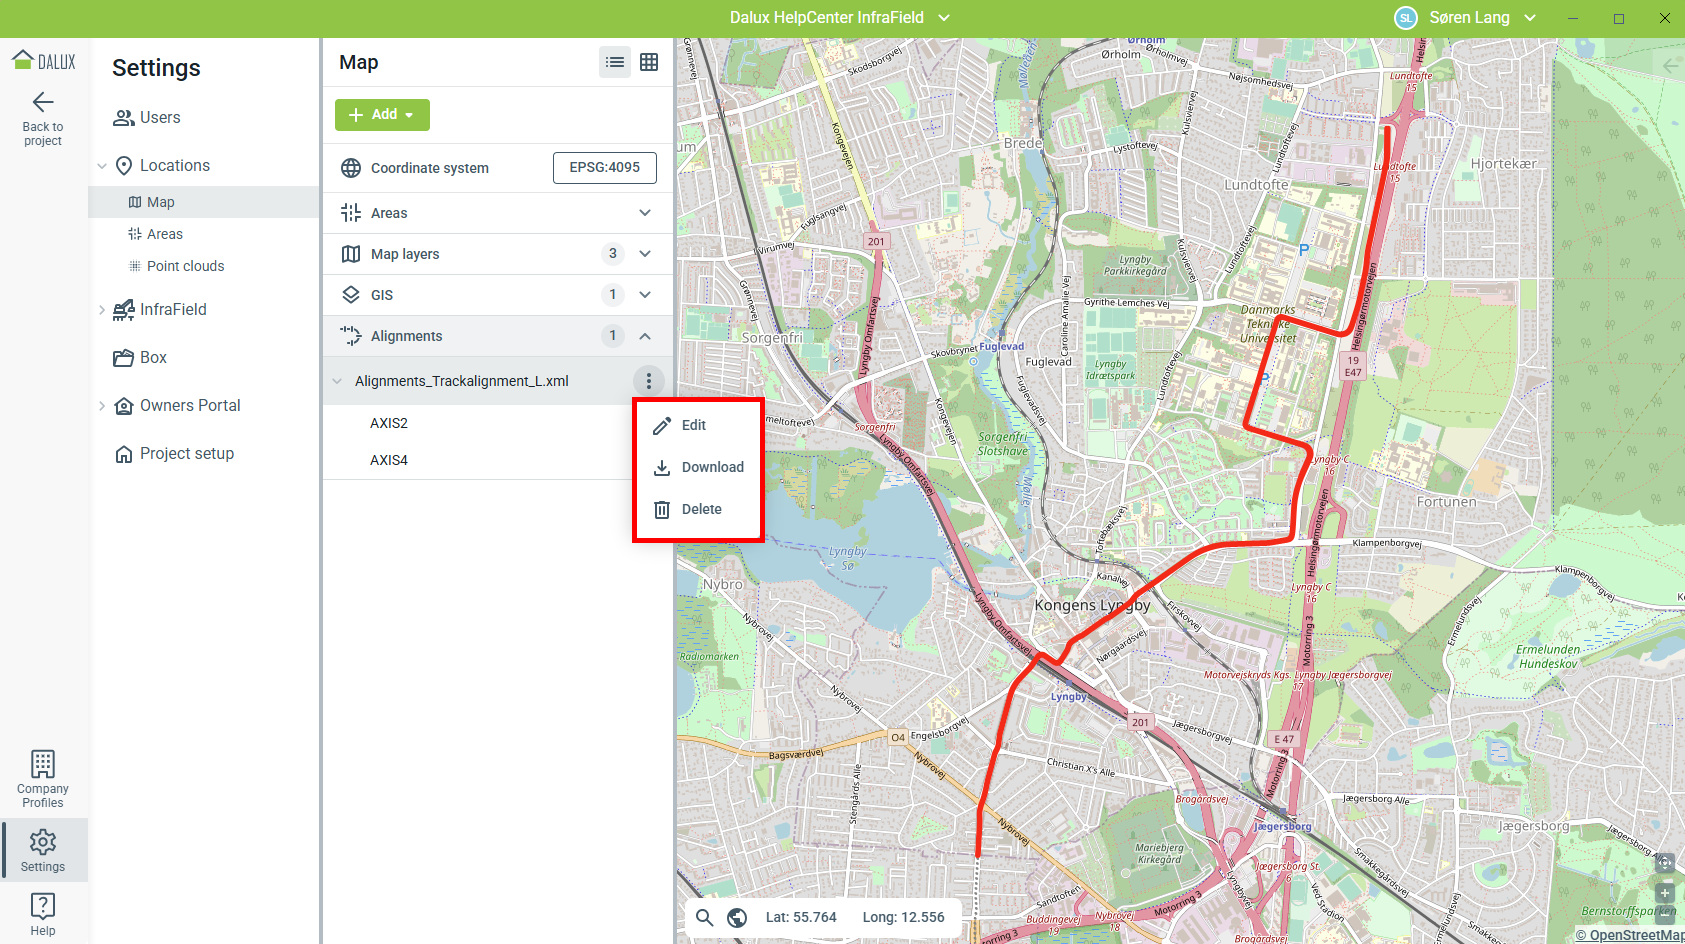Select Delete in the context menu
This screenshot has width=1685, height=944.
click(701, 509)
